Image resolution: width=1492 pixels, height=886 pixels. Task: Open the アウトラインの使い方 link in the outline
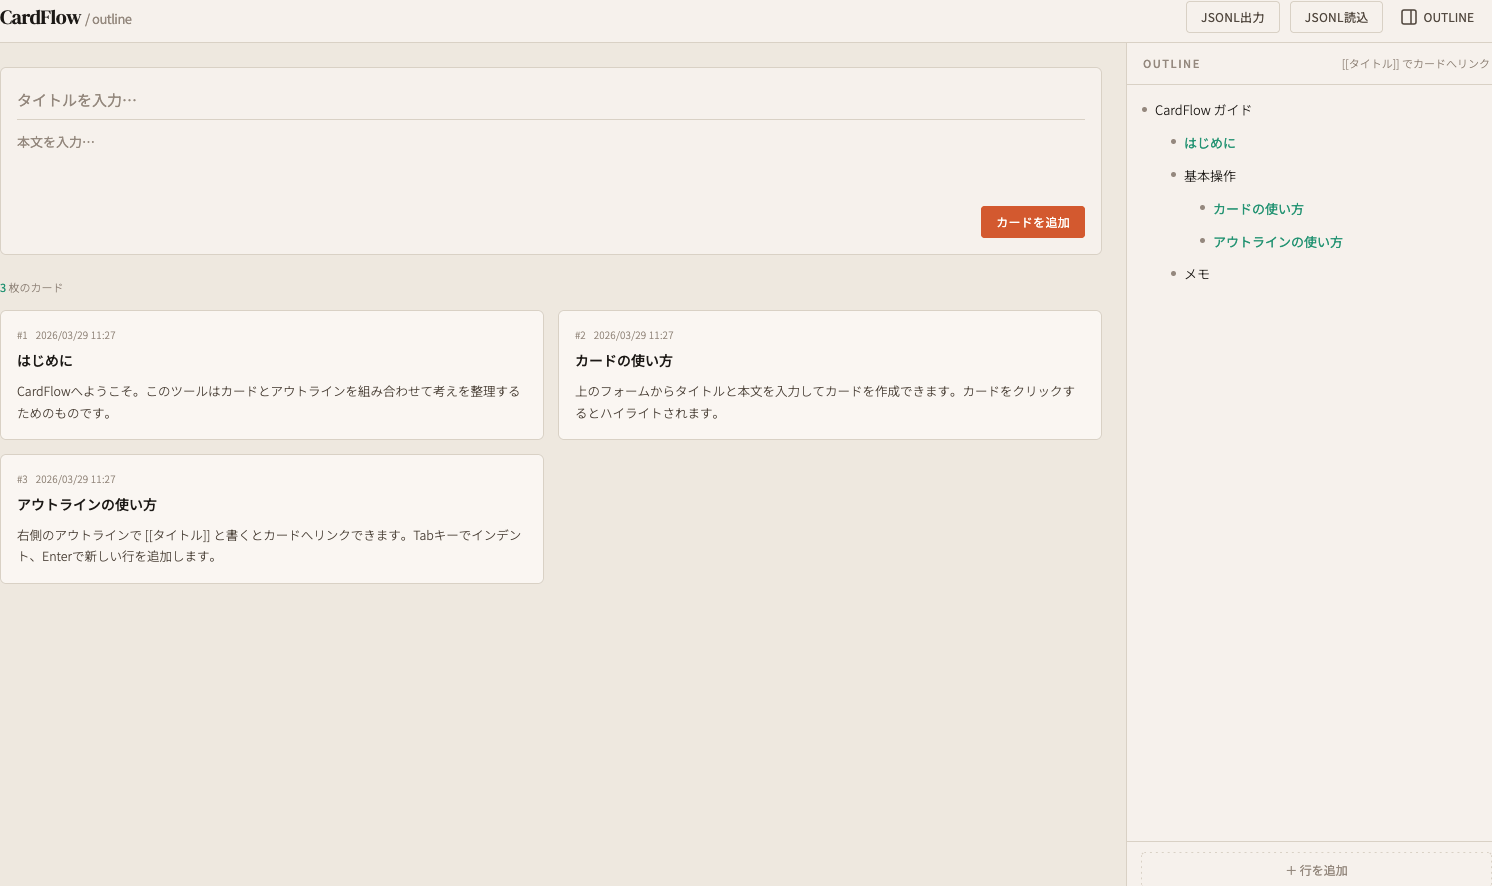[x=1278, y=241]
